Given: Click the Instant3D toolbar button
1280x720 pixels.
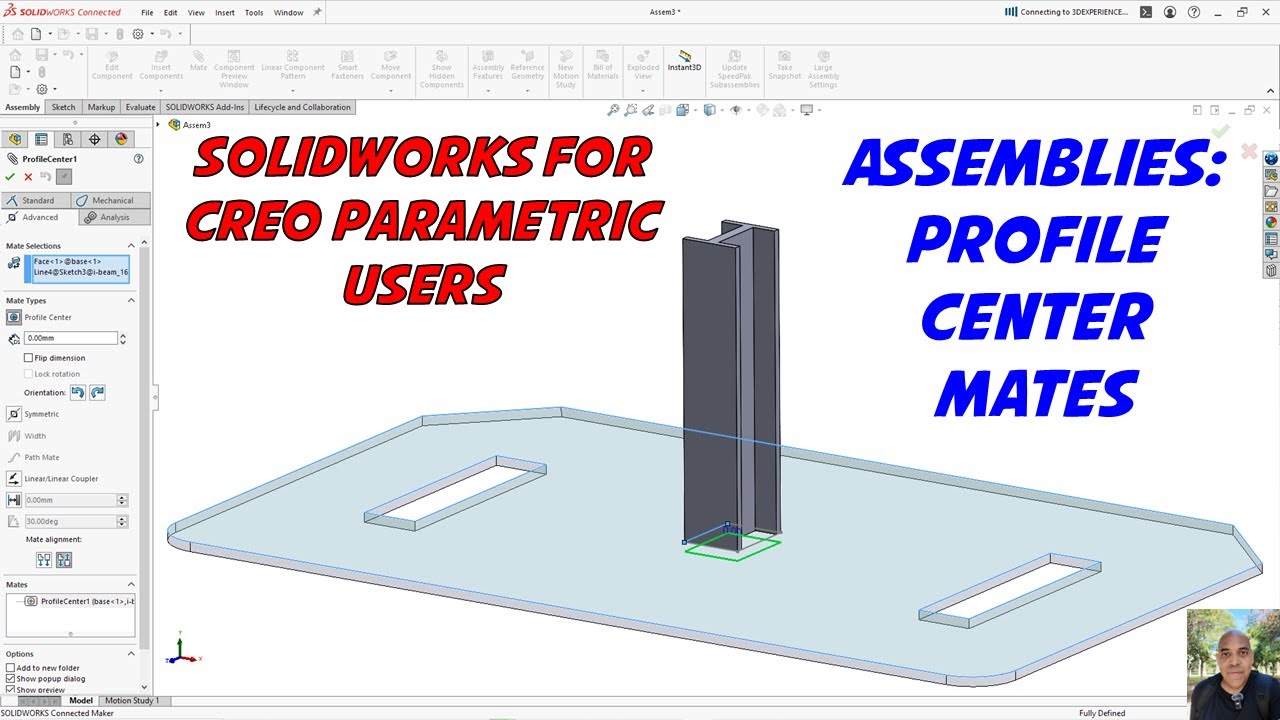Looking at the screenshot, I should coord(684,61).
